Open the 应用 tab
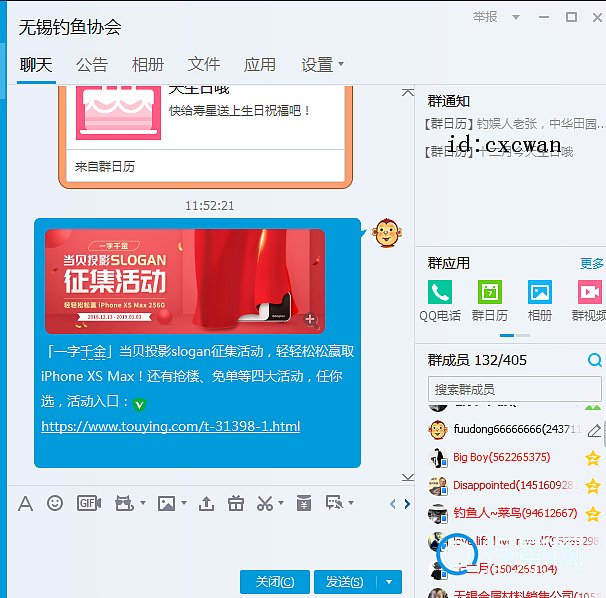Viewport: 606px width, 598px height. click(x=260, y=65)
